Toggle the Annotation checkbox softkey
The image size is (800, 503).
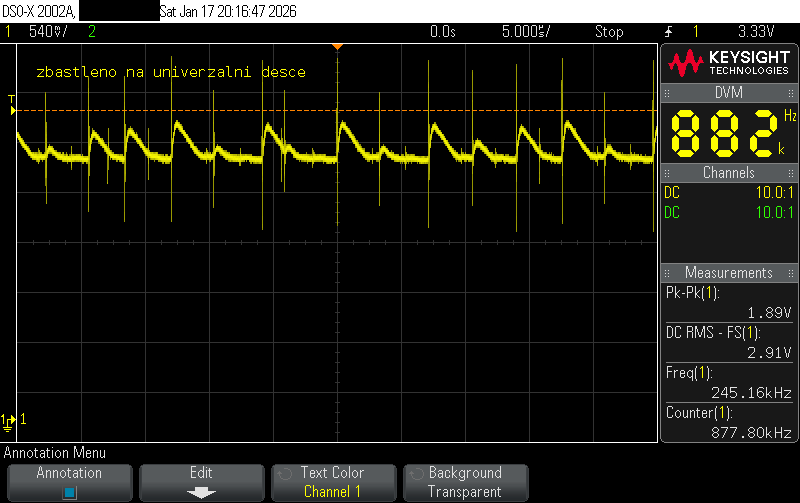click(70, 491)
